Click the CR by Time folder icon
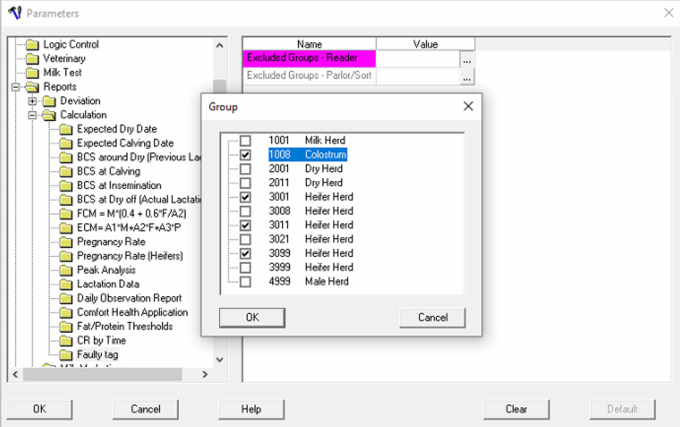 pyautogui.click(x=66, y=340)
